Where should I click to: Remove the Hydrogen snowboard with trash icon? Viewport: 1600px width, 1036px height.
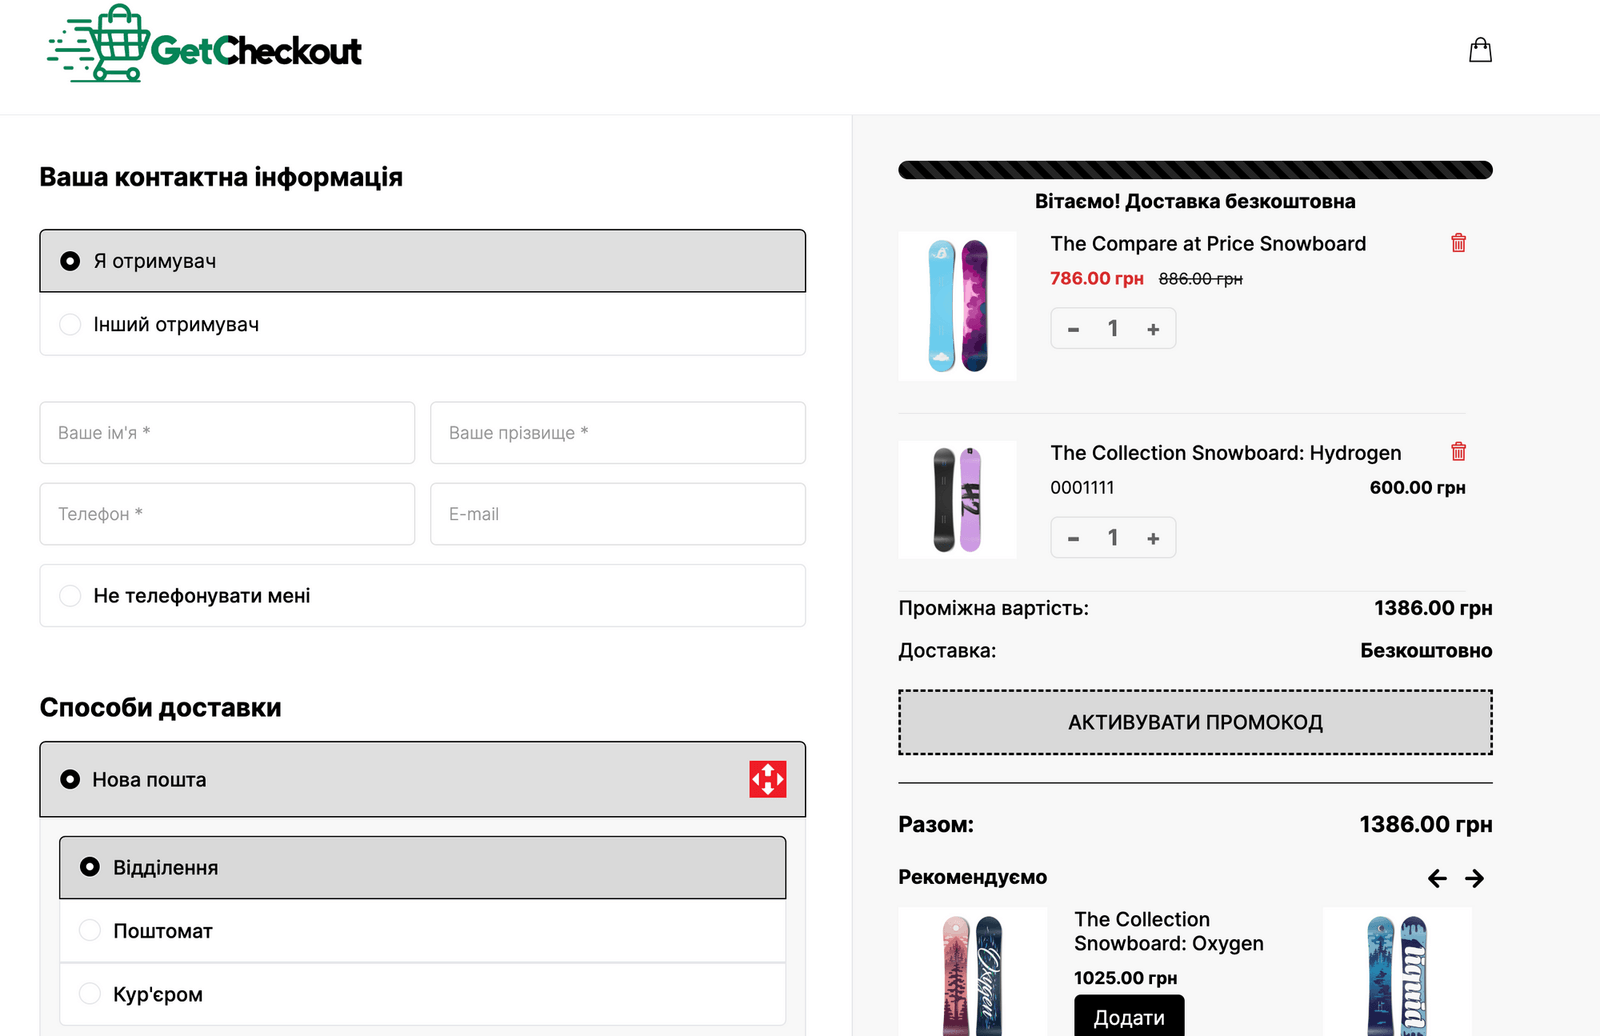point(1458,452)
